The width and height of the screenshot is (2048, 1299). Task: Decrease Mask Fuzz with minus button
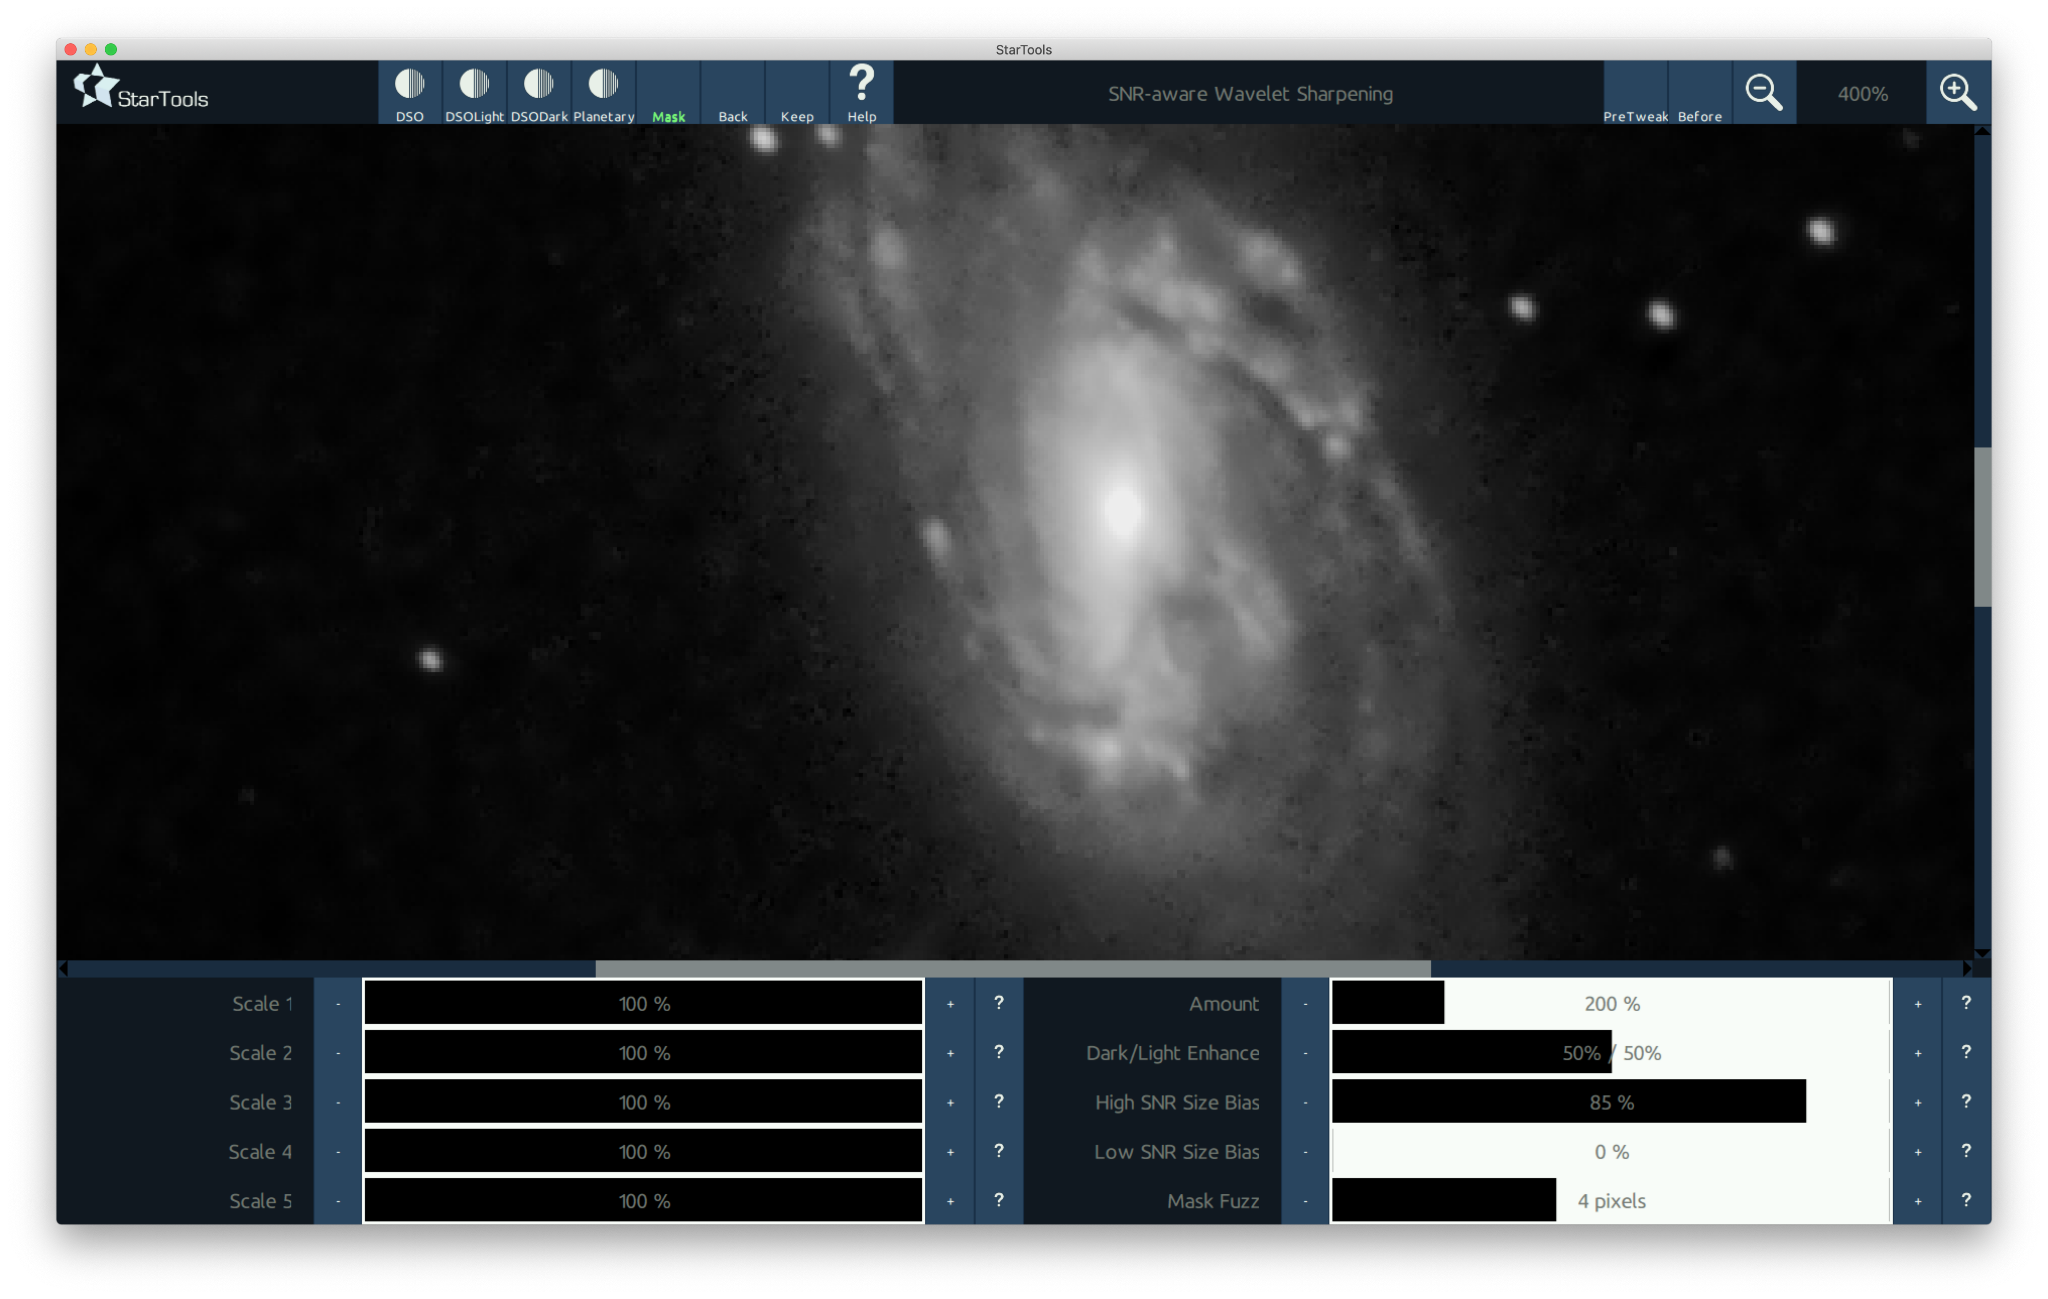pos(1305,1200)
